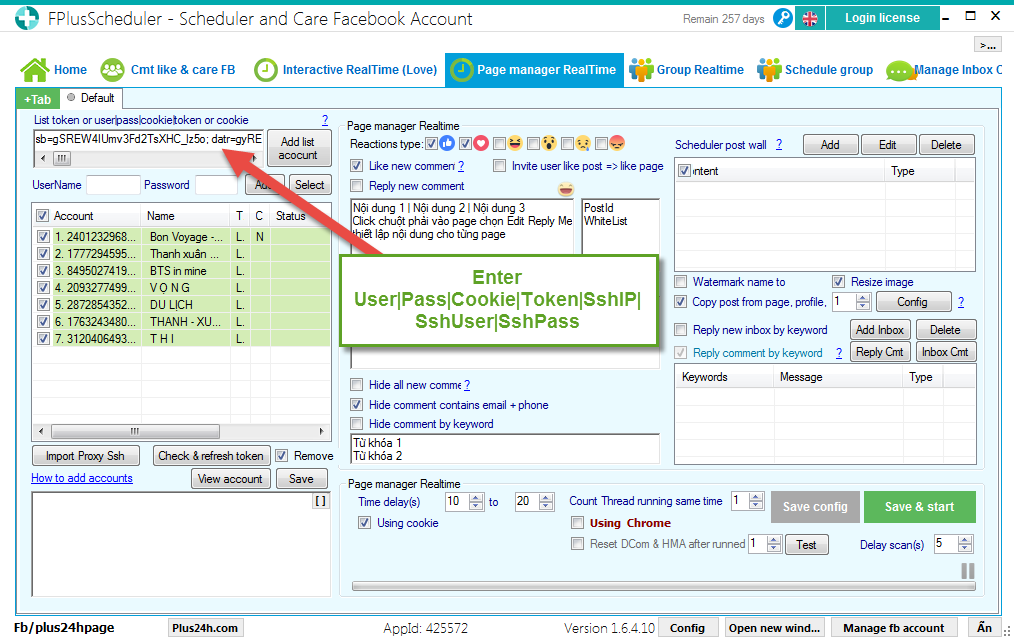The height and width of the screenshot is (640, 1014).
Task: Click in the UserName input field
Action: pyautogui.click(x=113, y=185)
